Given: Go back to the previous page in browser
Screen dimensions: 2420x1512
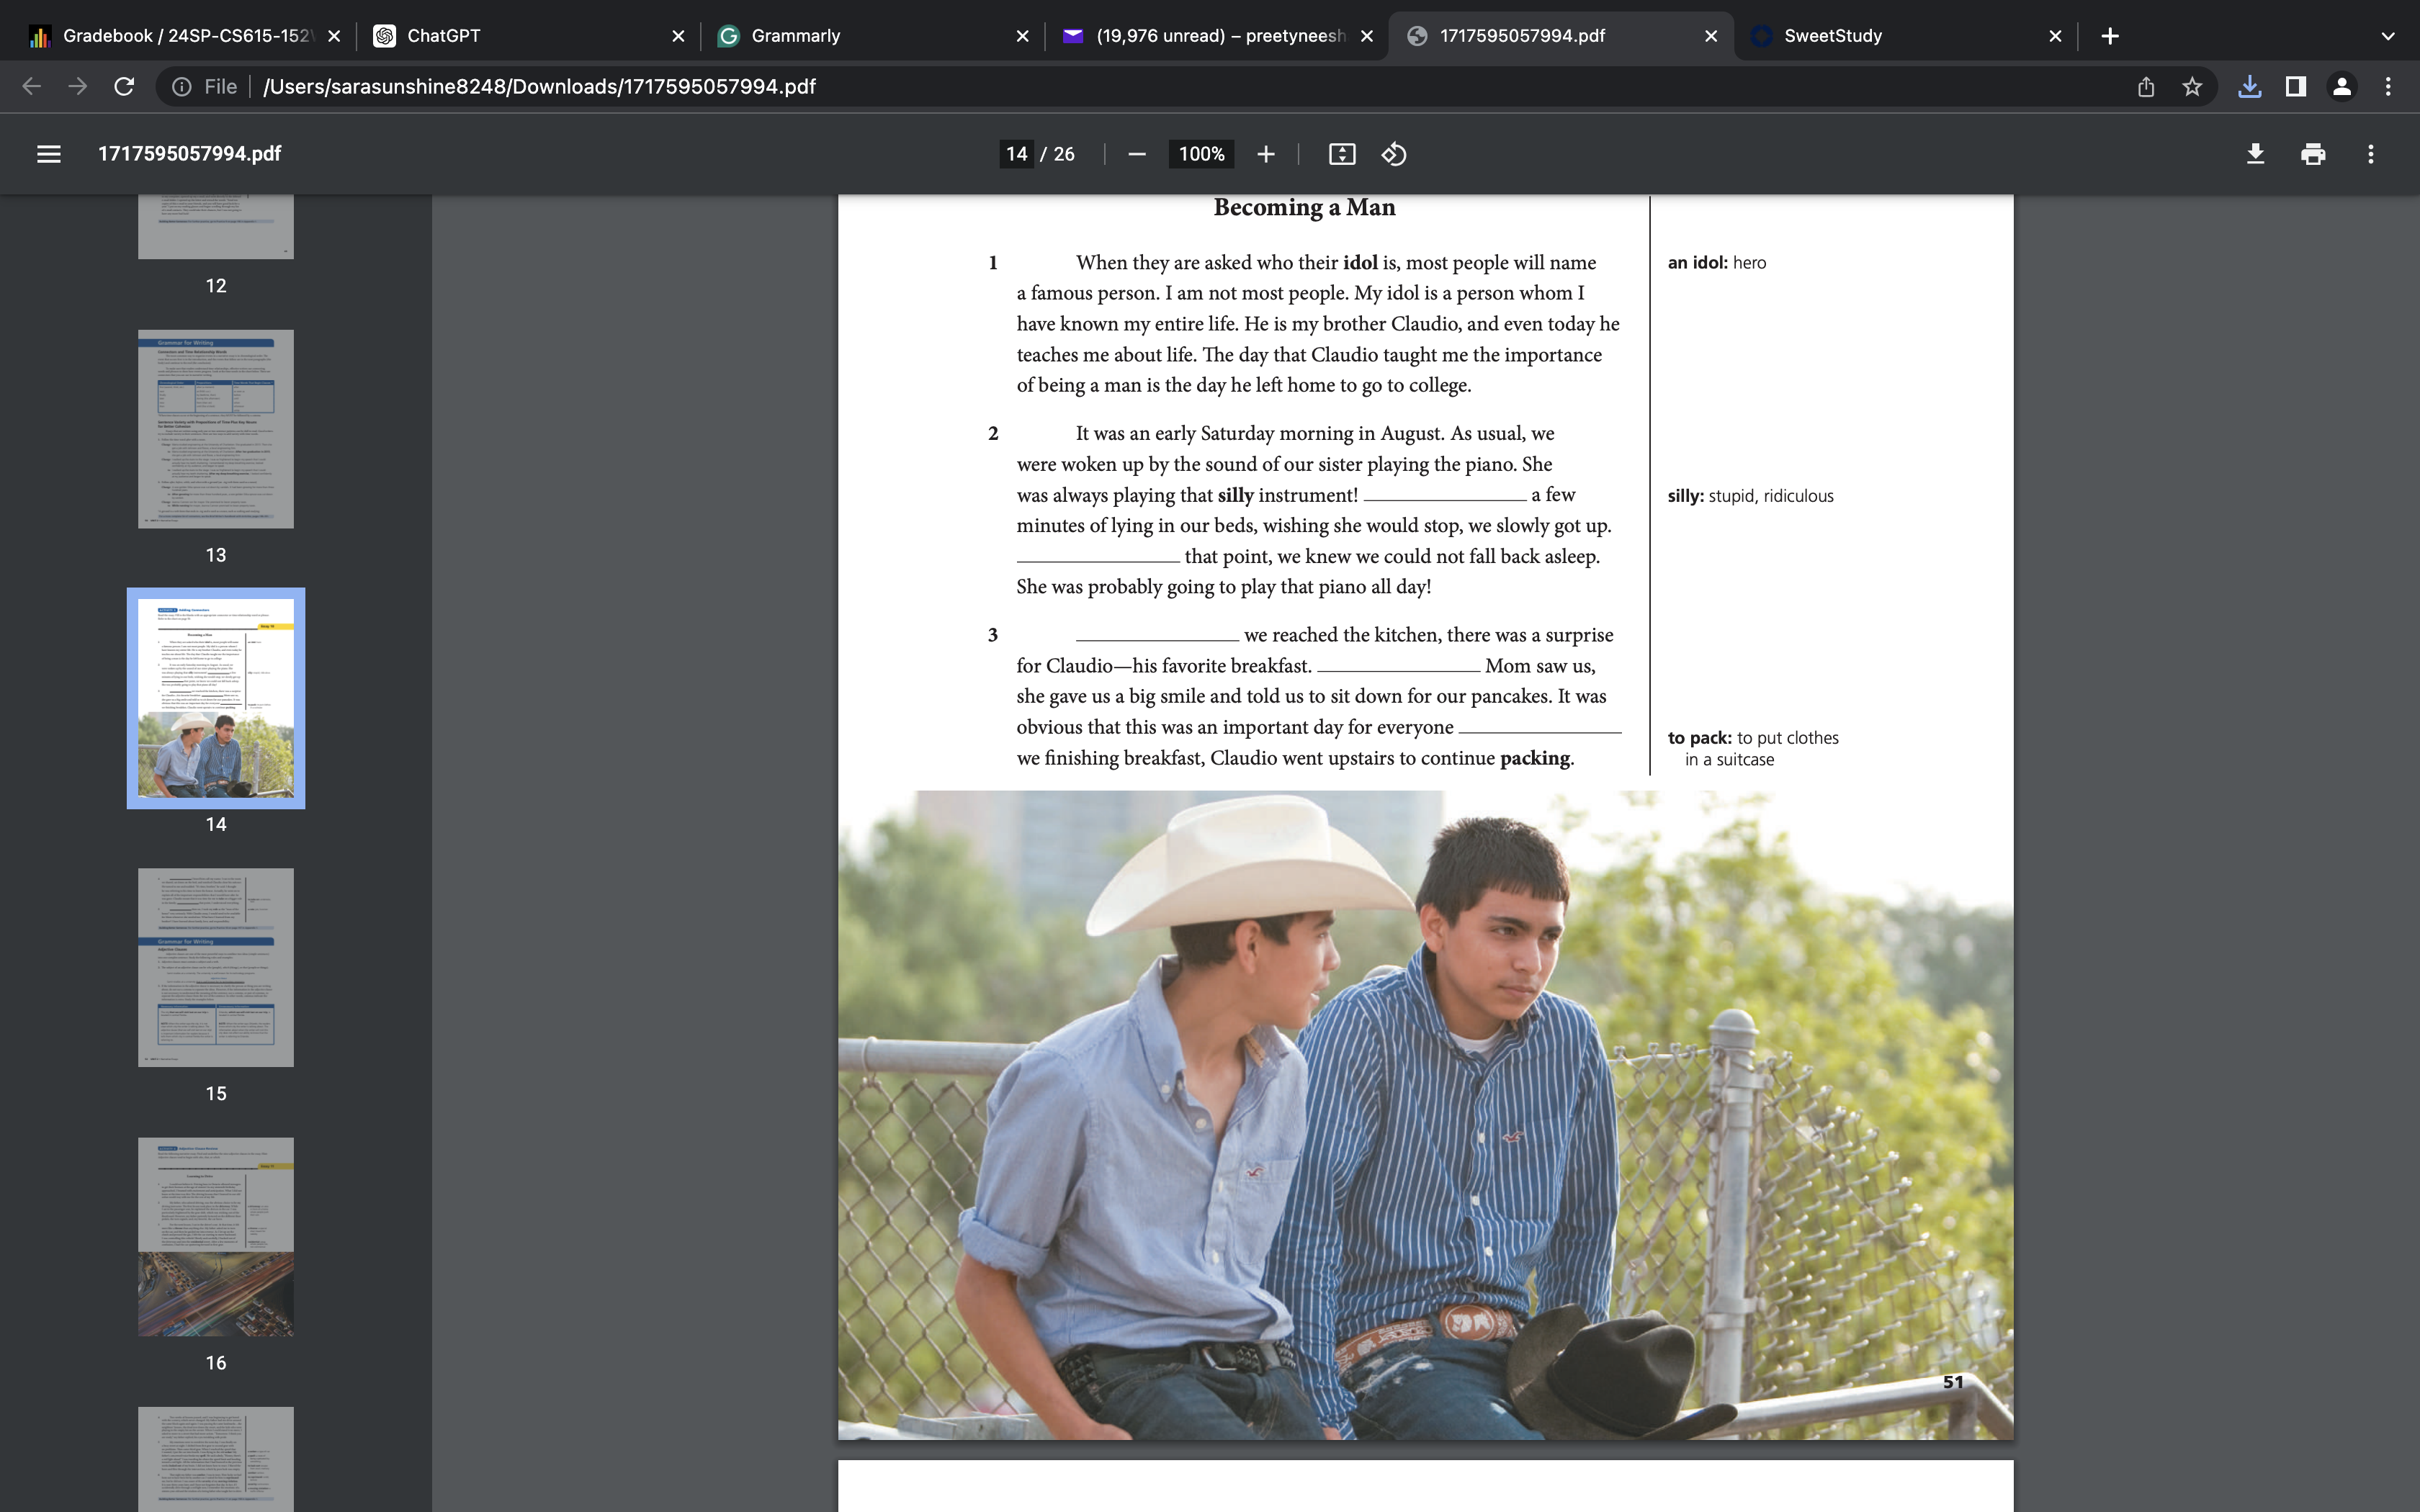Looking at the screenshot, I should [32, 87].
